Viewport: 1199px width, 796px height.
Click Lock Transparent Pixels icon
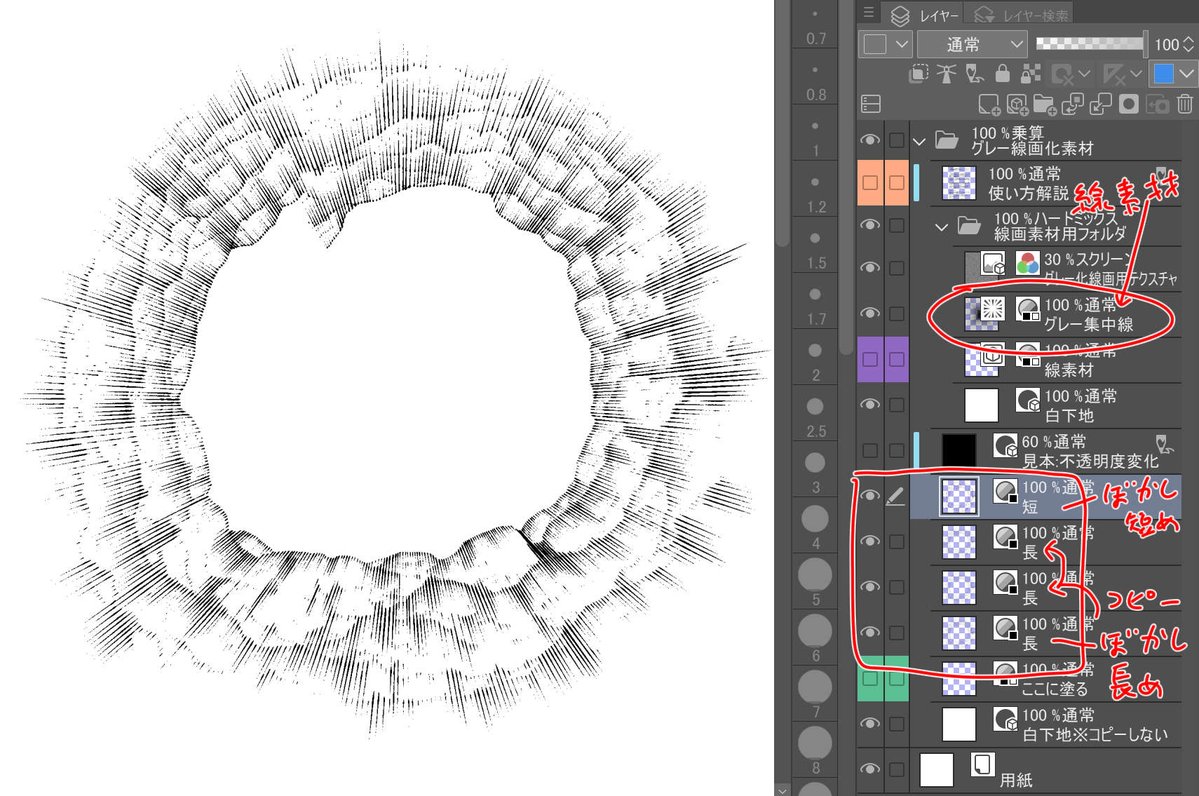click(1031, 73)
